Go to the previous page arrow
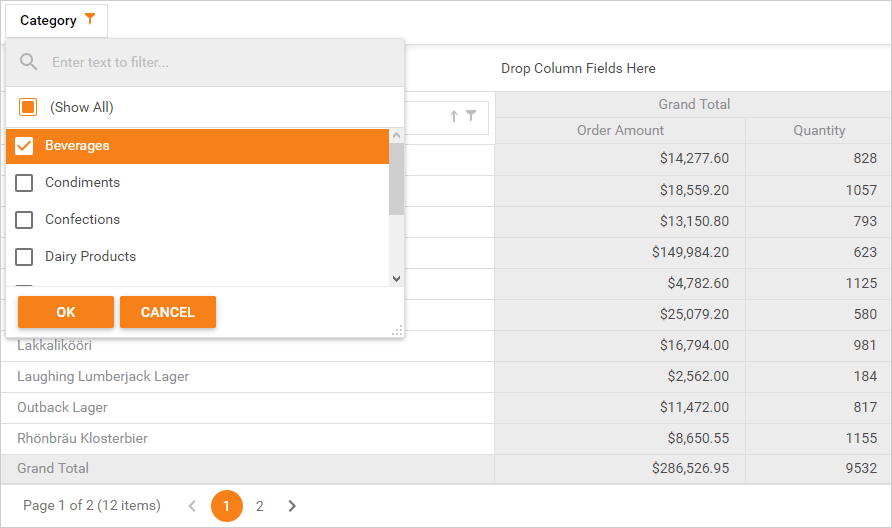 click(193, 506)
